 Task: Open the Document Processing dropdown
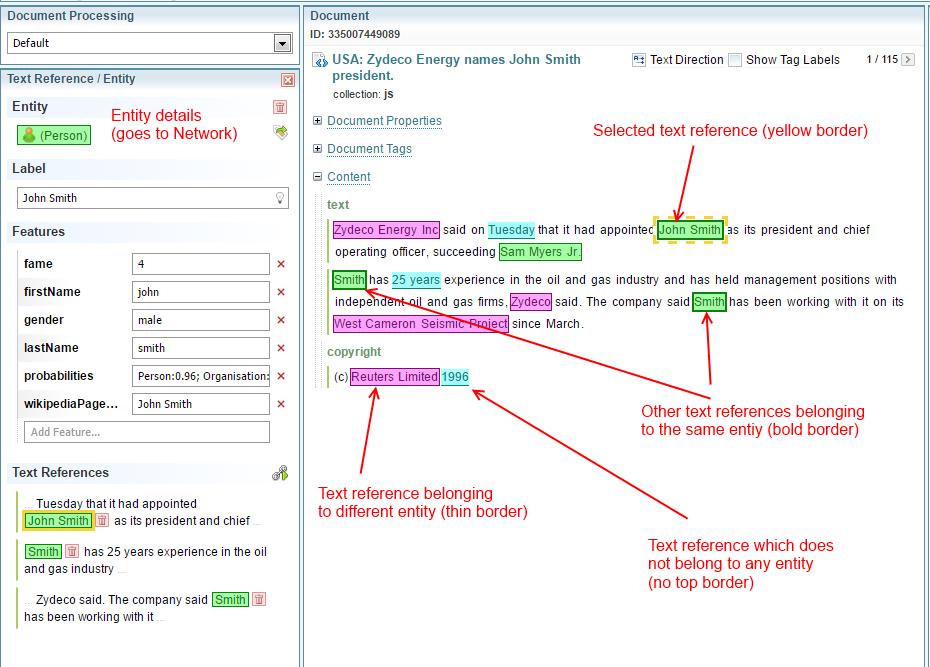coord(282,43)
